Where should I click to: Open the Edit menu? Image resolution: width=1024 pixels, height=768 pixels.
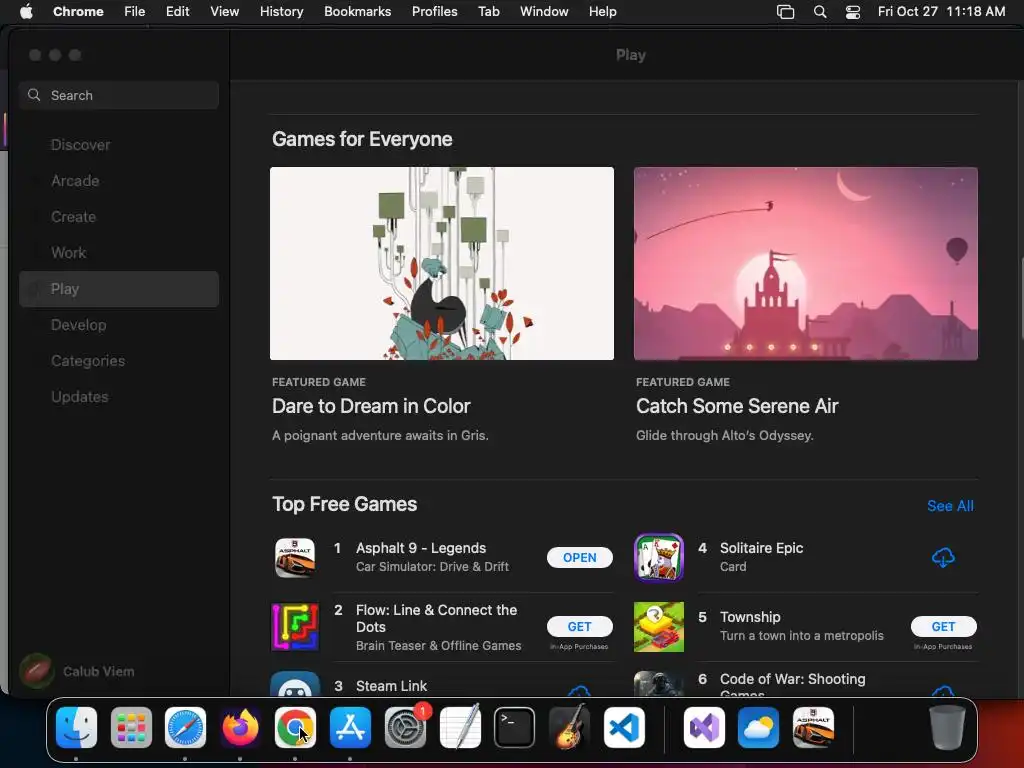pyautogui.click(x=178, y=12)
